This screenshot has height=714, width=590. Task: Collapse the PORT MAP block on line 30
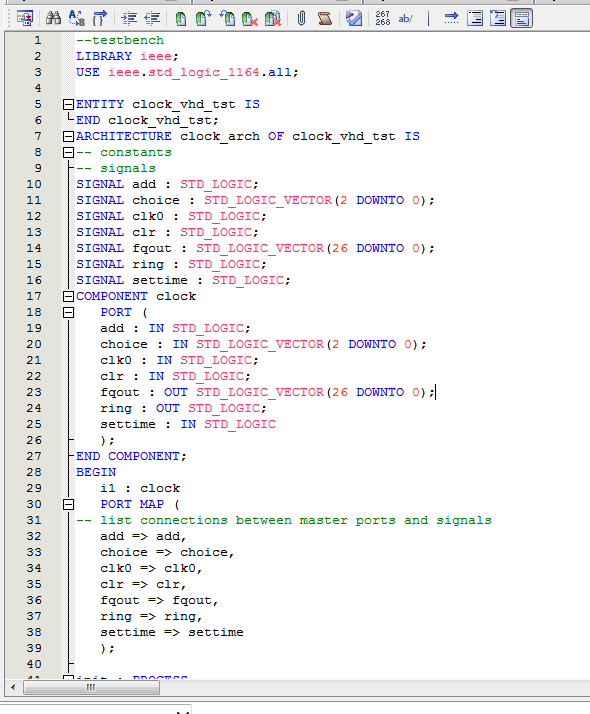coord(68,504)
